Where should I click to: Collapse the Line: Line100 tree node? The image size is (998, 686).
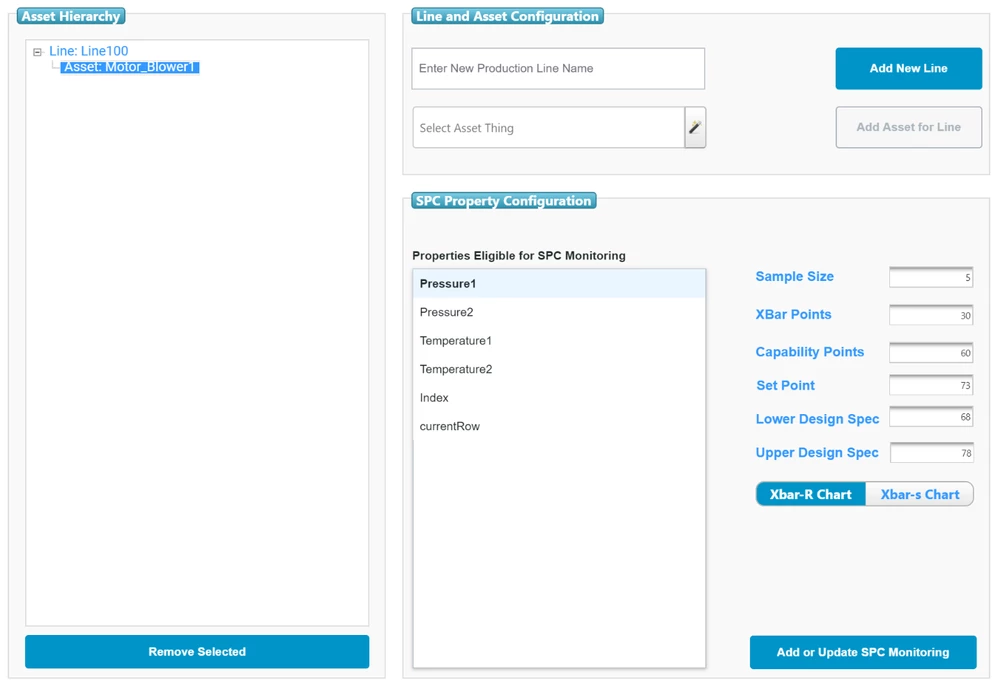coord(38,52)
